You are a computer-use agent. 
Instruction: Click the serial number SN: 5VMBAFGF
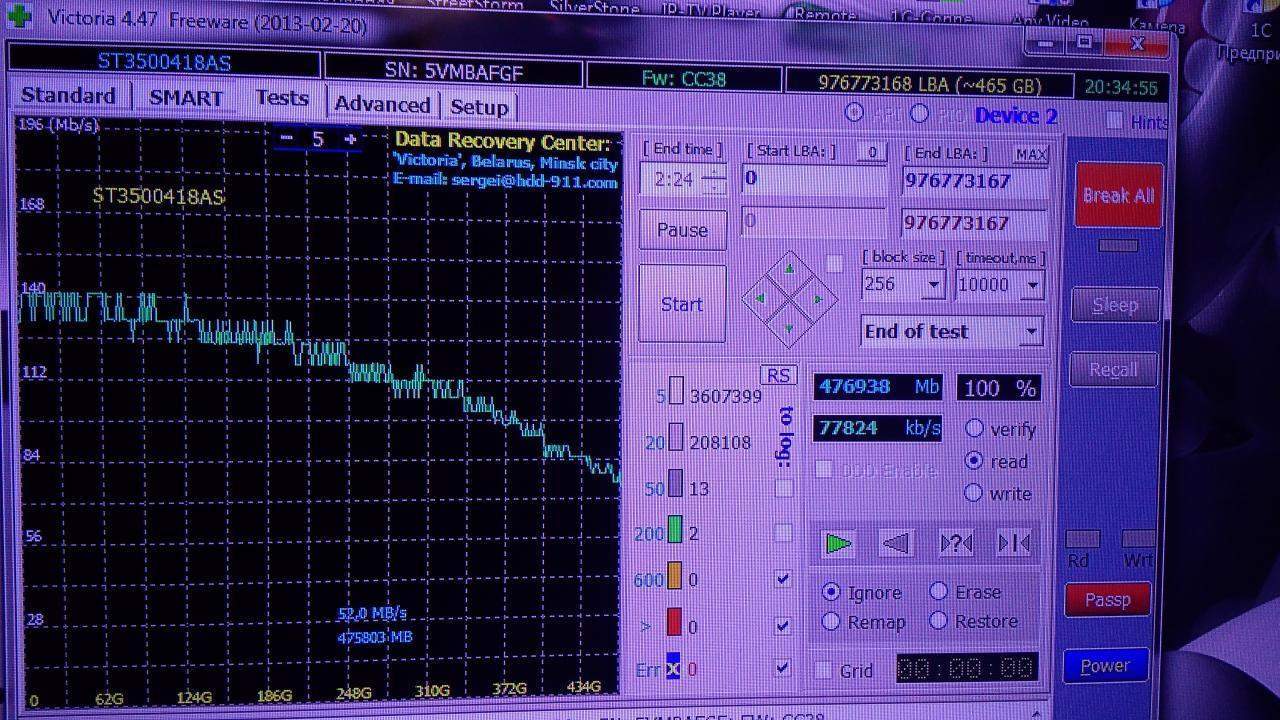[453, 70]
